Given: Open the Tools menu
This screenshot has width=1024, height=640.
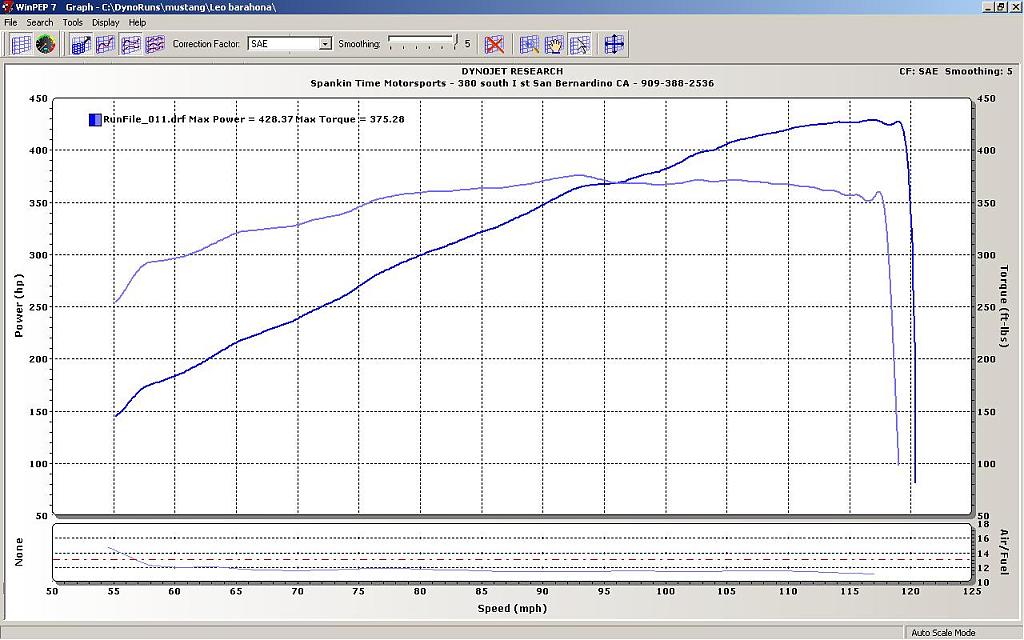Looking at the screenshot, I should click(x=73, y=22).
